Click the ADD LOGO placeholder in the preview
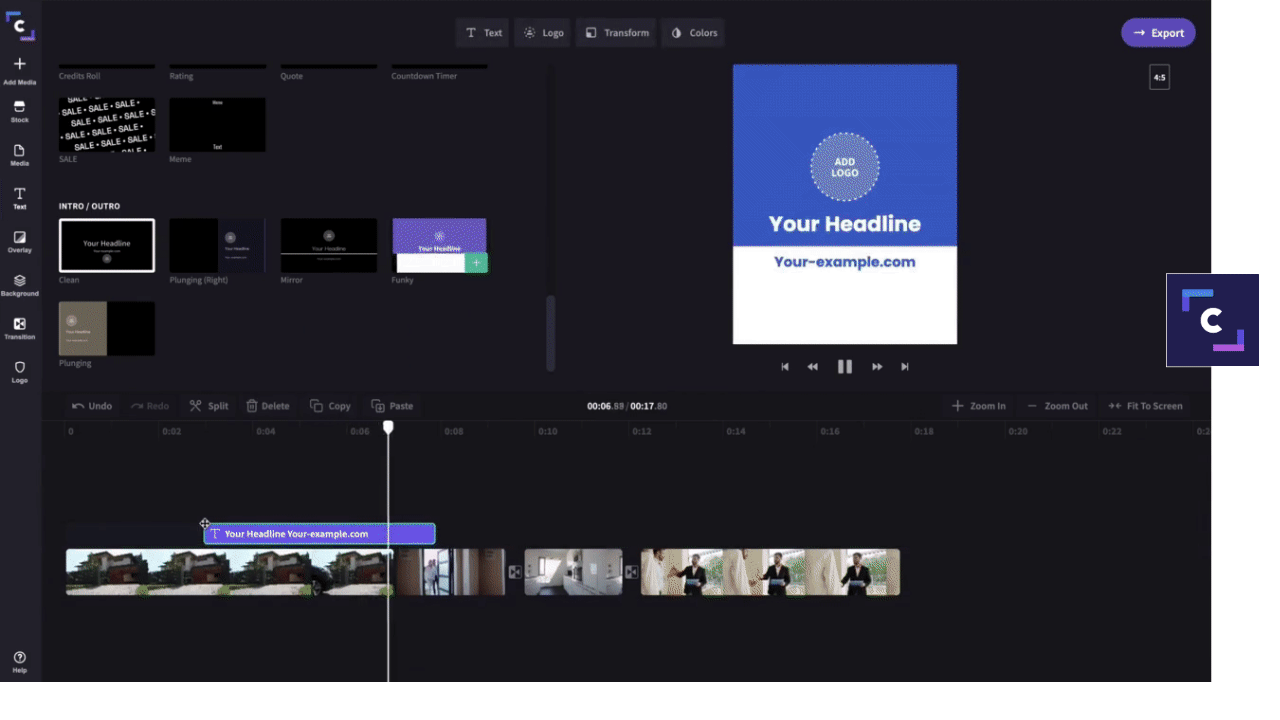 (x=845, y=167)
